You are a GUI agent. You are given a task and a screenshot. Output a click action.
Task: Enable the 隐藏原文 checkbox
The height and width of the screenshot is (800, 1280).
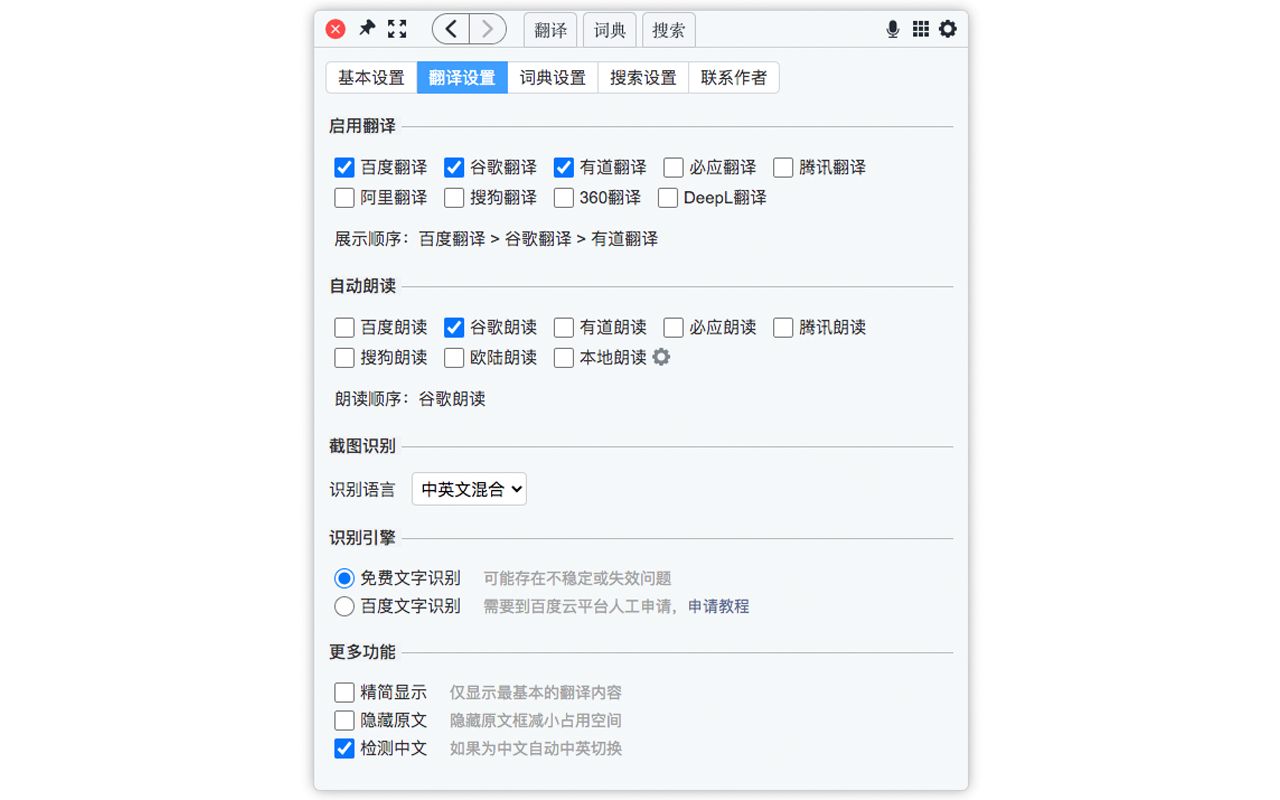(344, 720)
